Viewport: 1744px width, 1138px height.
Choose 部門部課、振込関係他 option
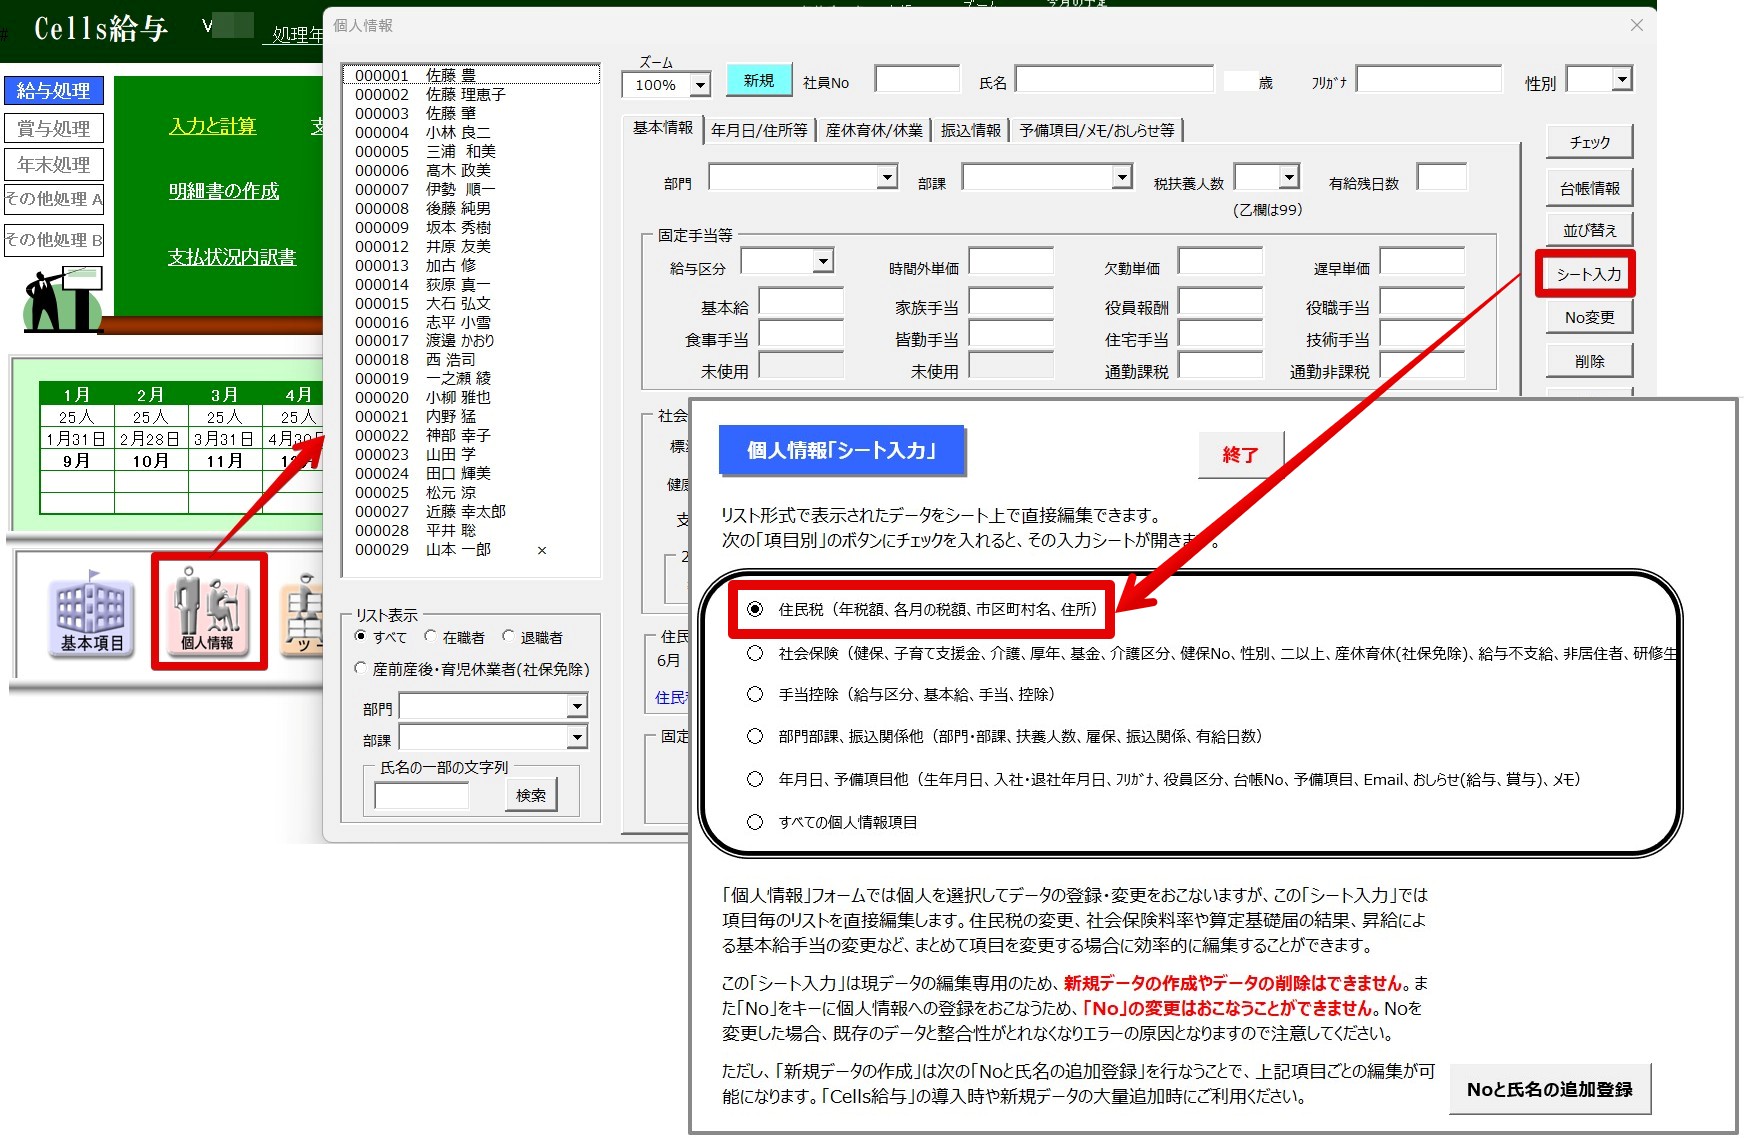(x=755, y=736)
